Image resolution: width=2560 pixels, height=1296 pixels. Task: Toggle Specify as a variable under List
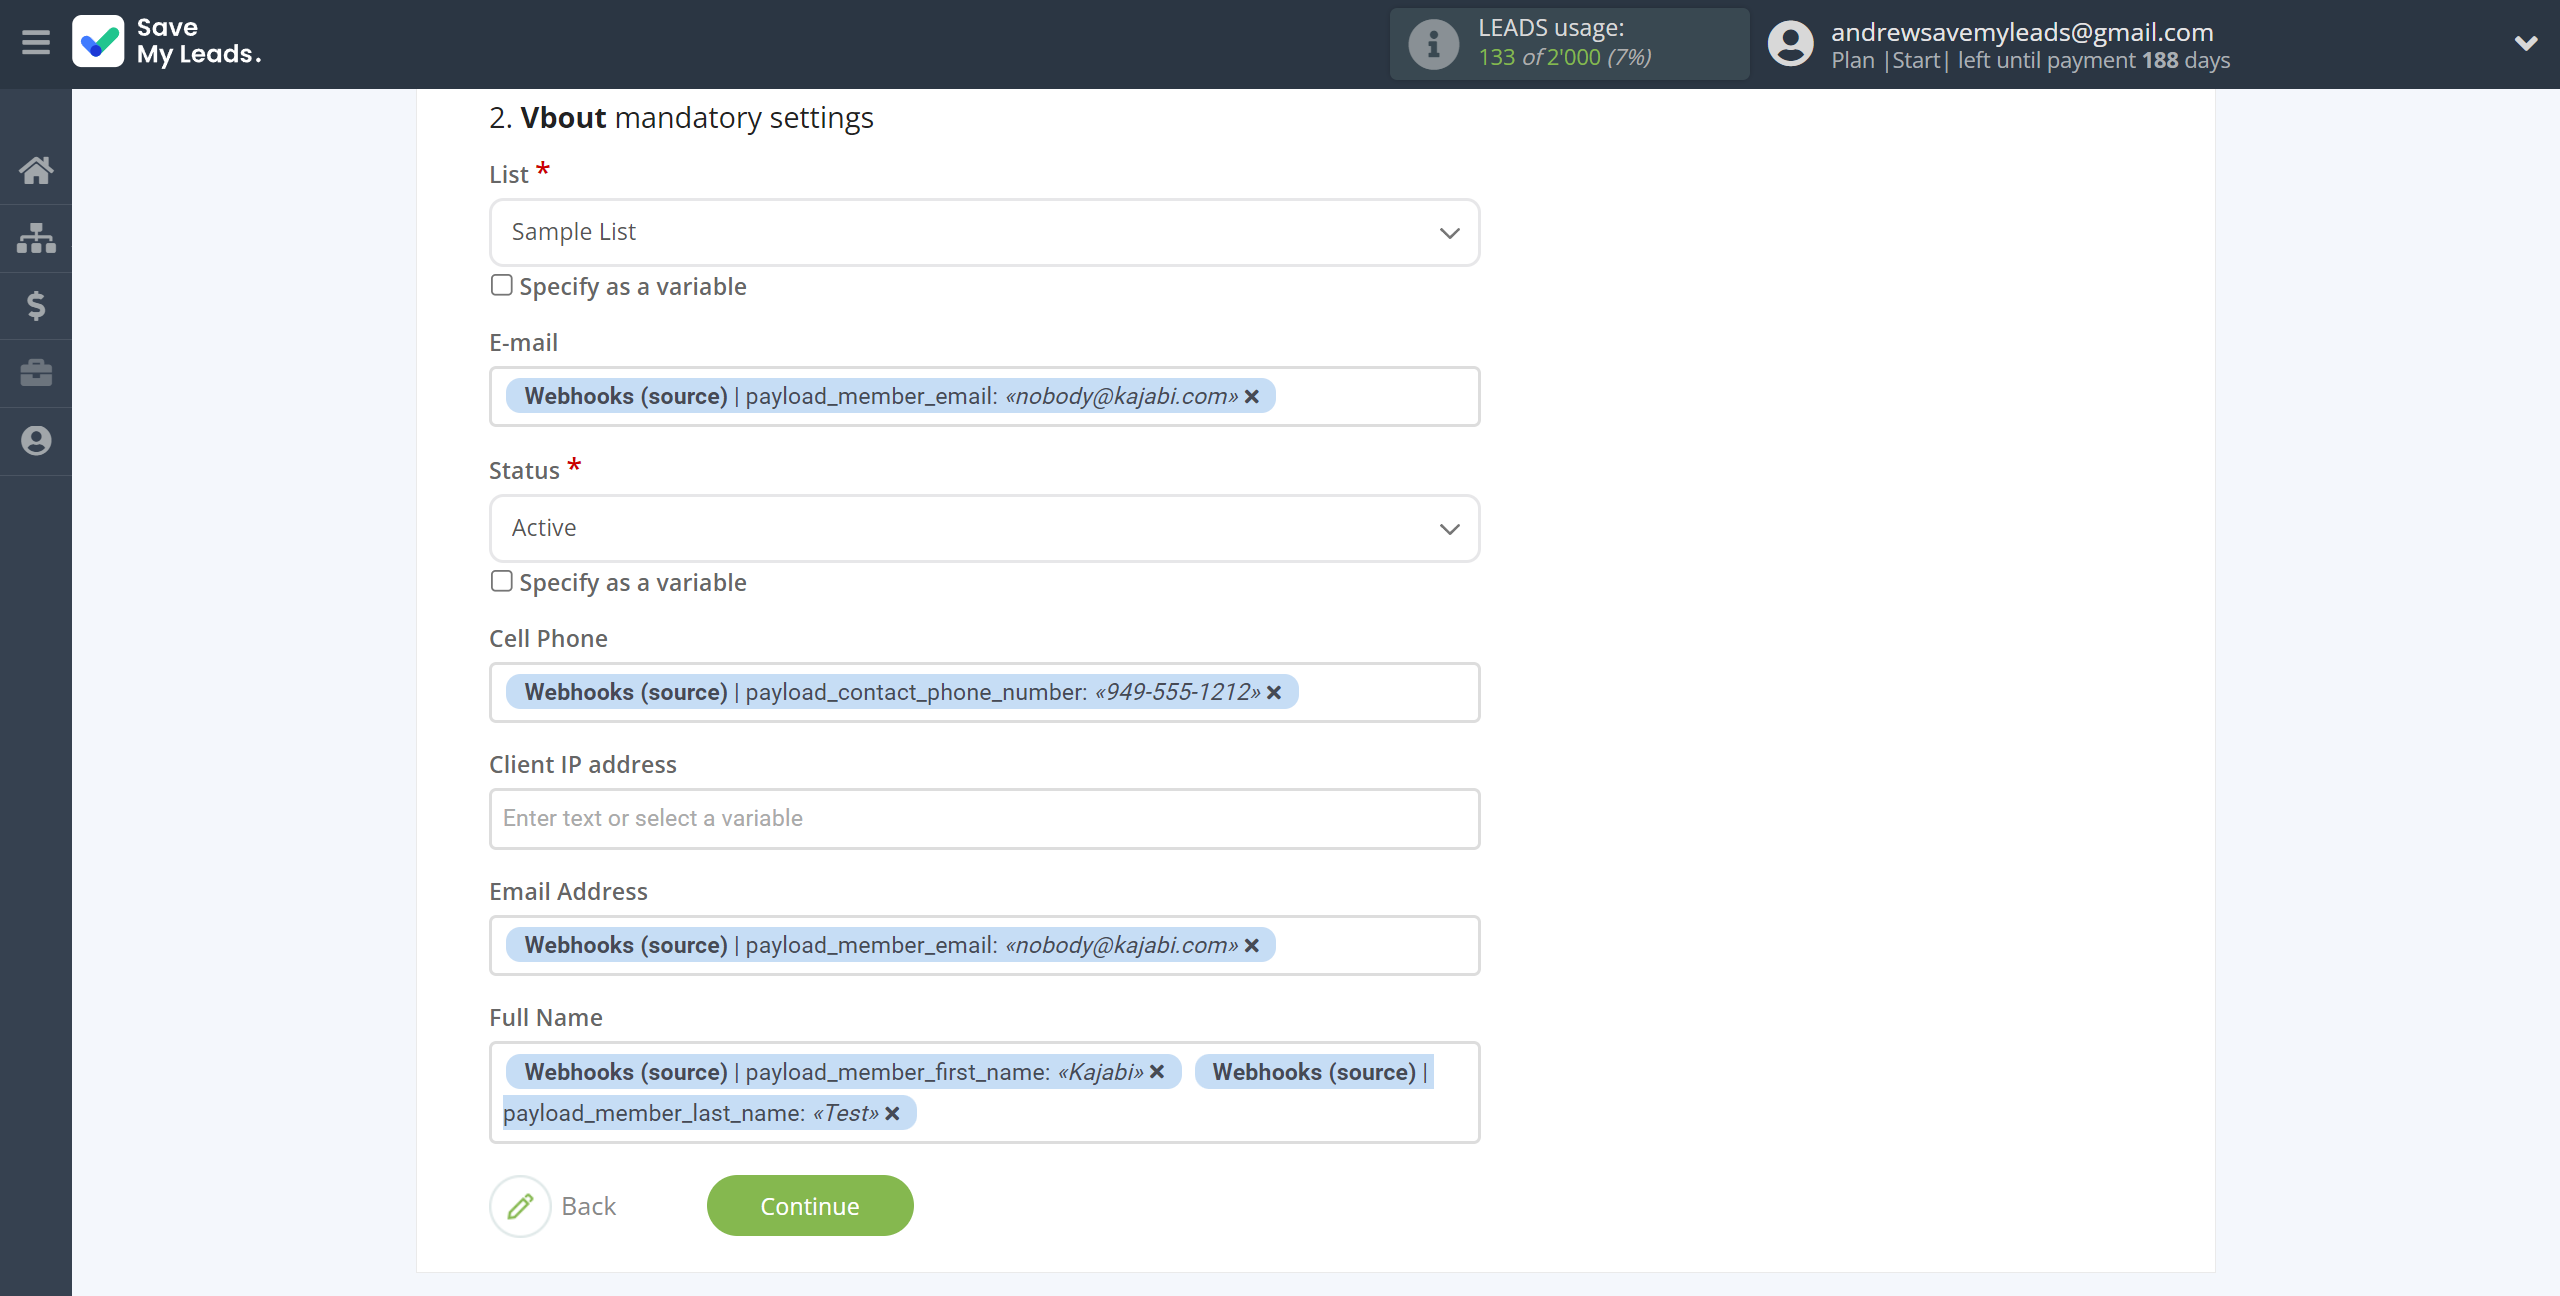pyautogui.click(x=502, y=286)
